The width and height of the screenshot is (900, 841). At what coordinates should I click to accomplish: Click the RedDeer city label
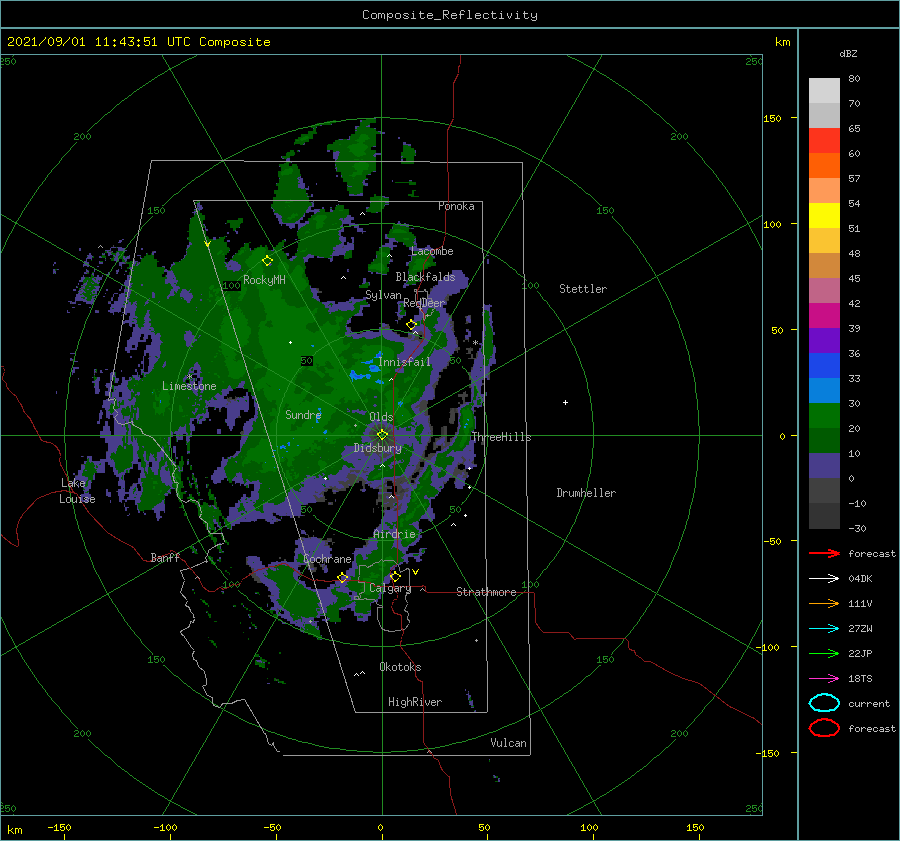[x=424, y=303]
